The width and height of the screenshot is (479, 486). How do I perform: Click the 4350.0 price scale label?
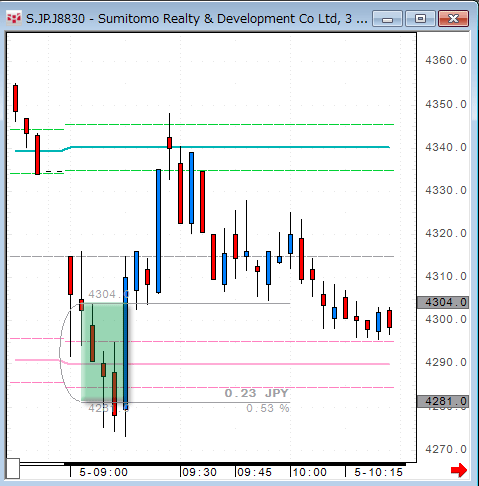point(446,104)
